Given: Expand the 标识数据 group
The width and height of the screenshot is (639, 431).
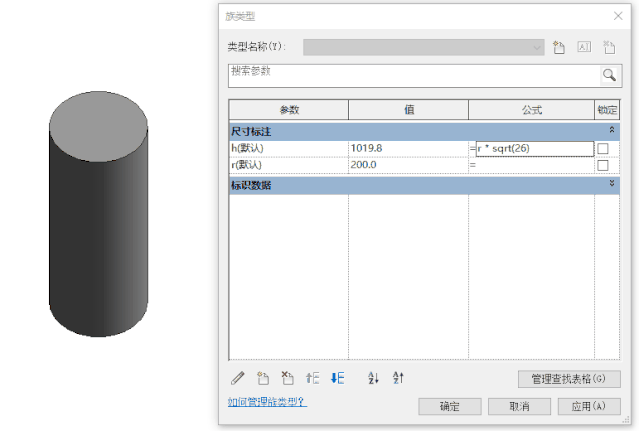Looking at the screenshot, I should click(612, 183).
